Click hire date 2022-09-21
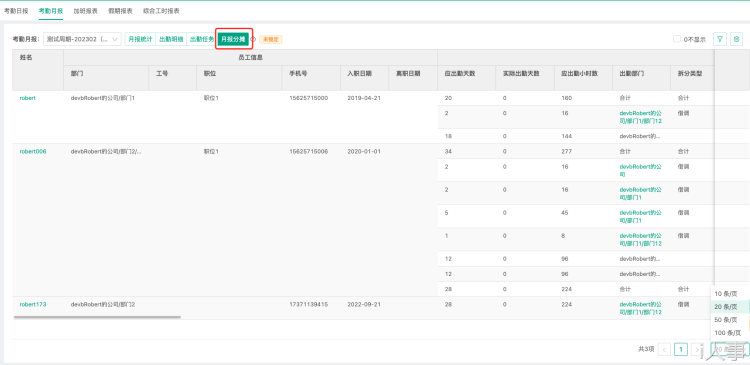Image resolution: width=750 pixels, height=365 pixels. pos(364,304)
